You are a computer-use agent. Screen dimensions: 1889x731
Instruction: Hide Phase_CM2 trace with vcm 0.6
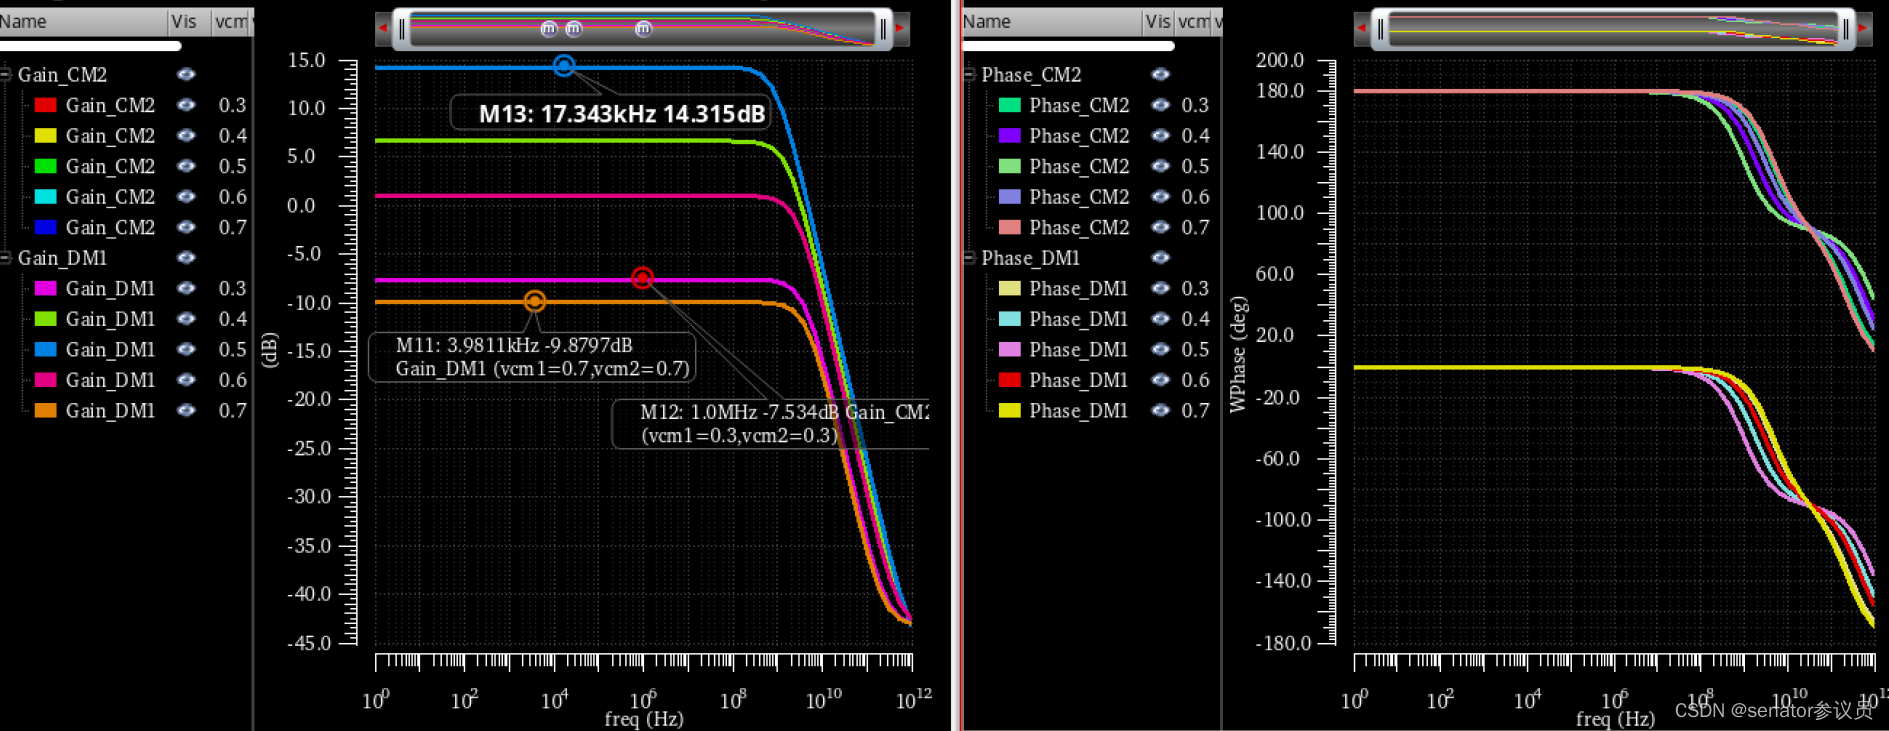click(x=1160, y=196)
